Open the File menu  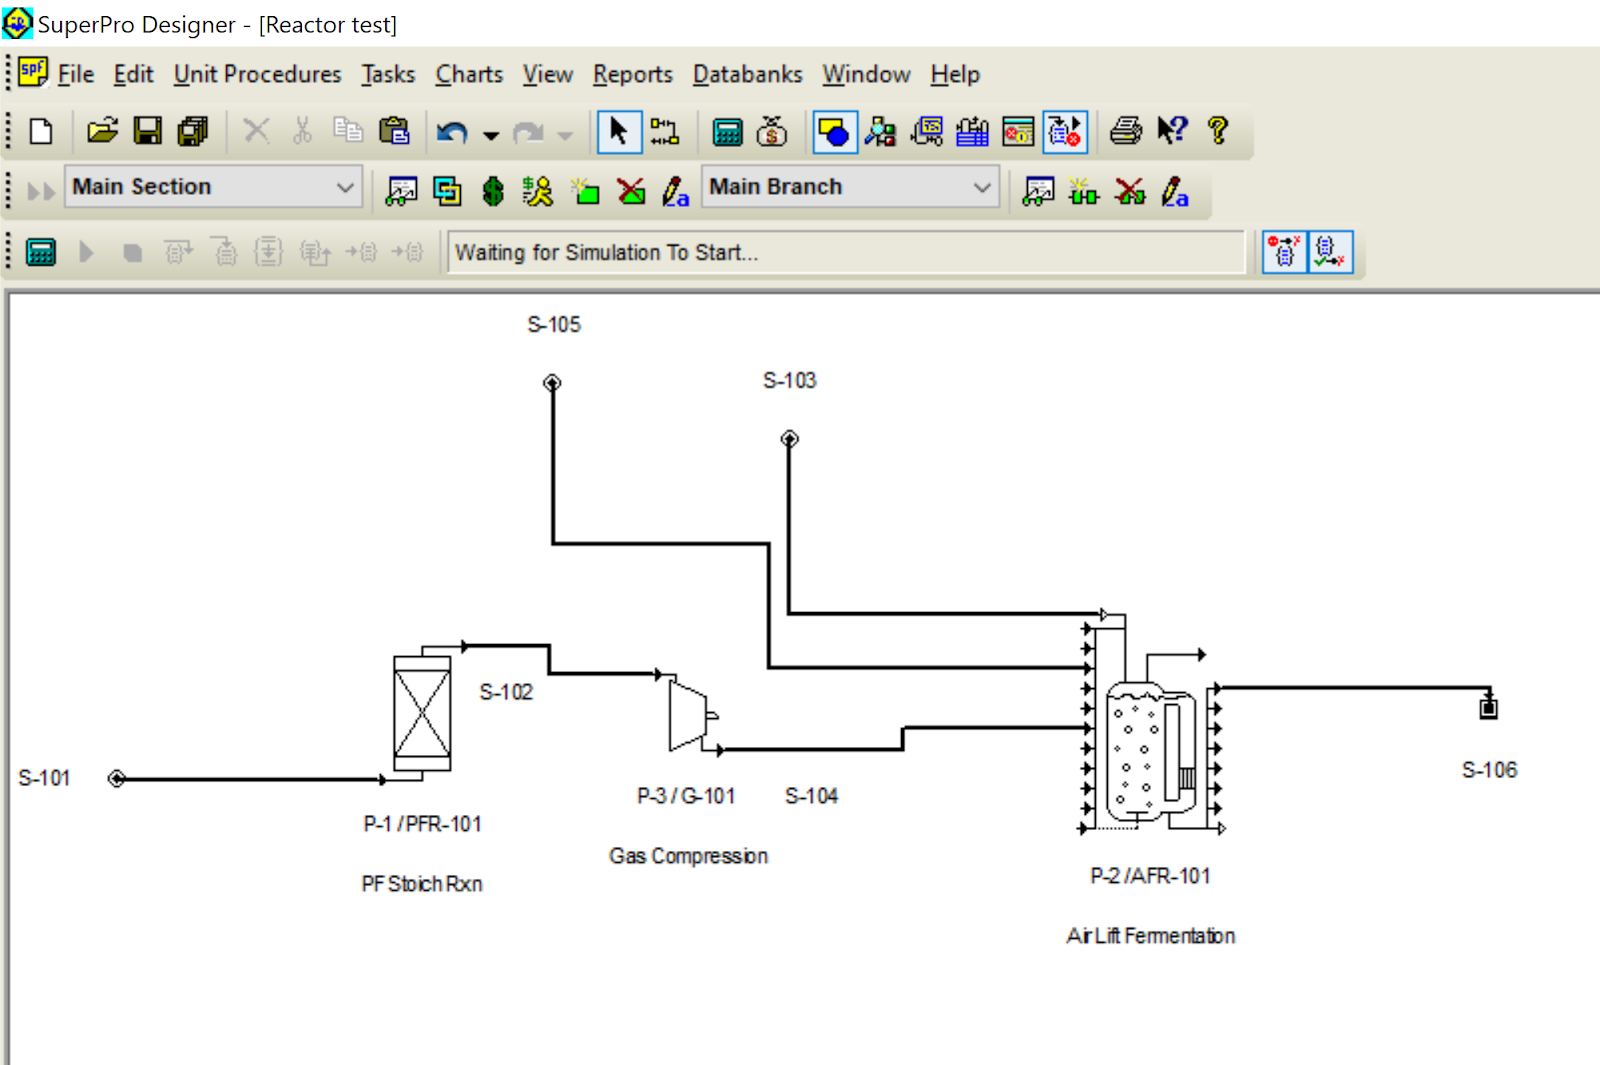[x=76, y=74]
